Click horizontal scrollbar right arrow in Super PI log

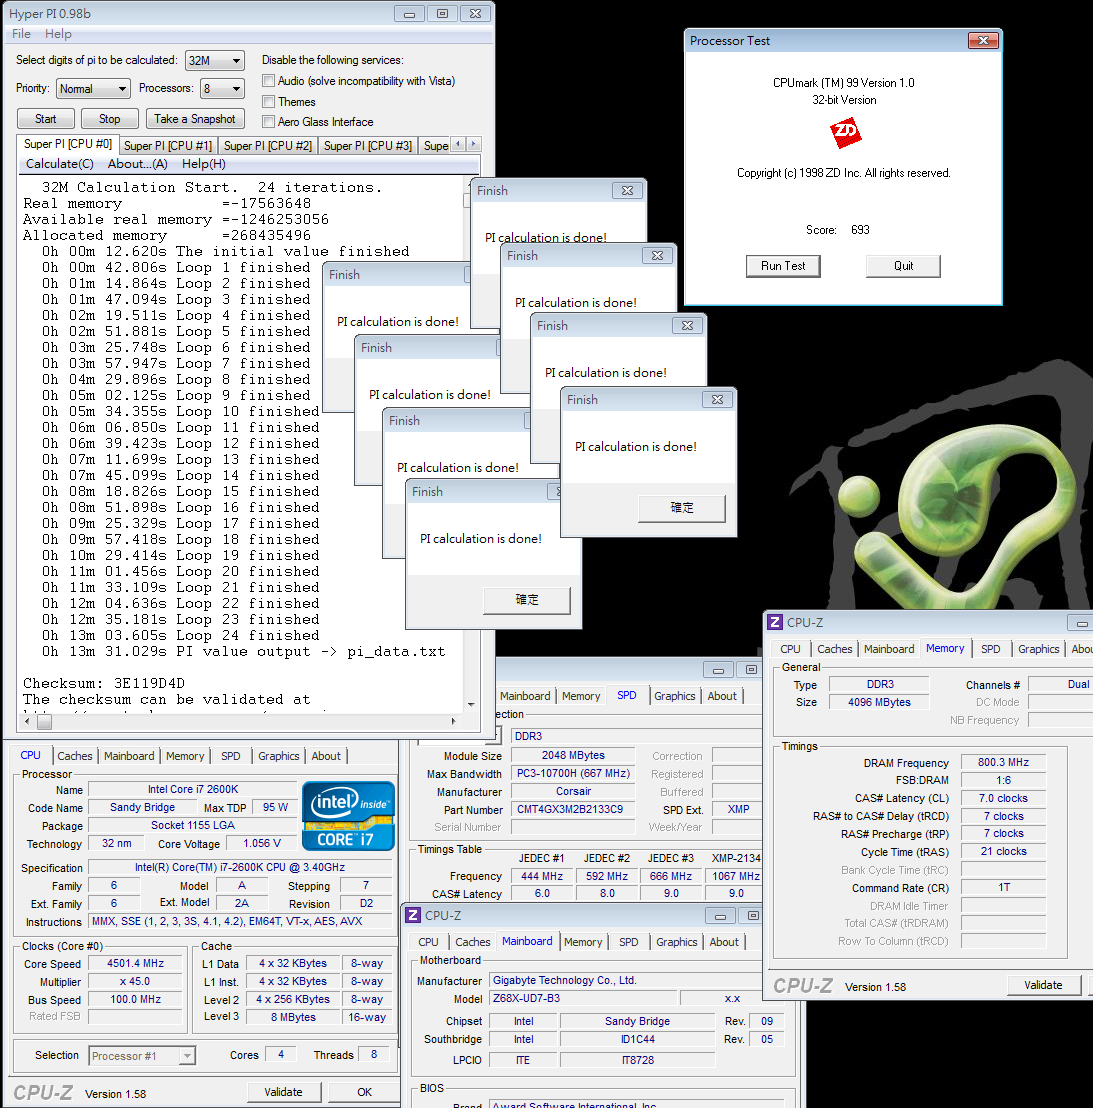pos(454,721)
